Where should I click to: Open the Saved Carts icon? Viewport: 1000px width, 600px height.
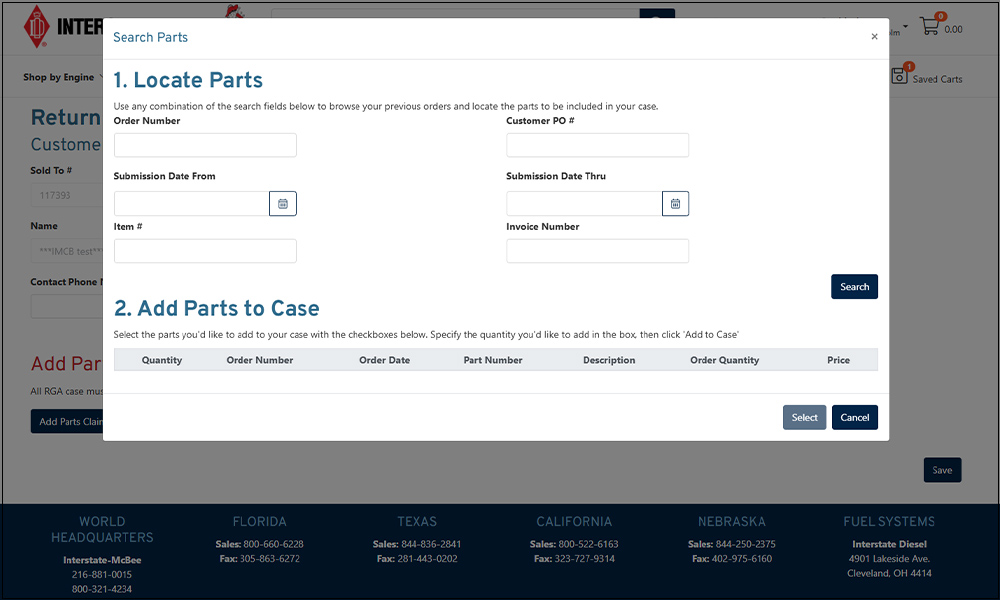[900, 75]
